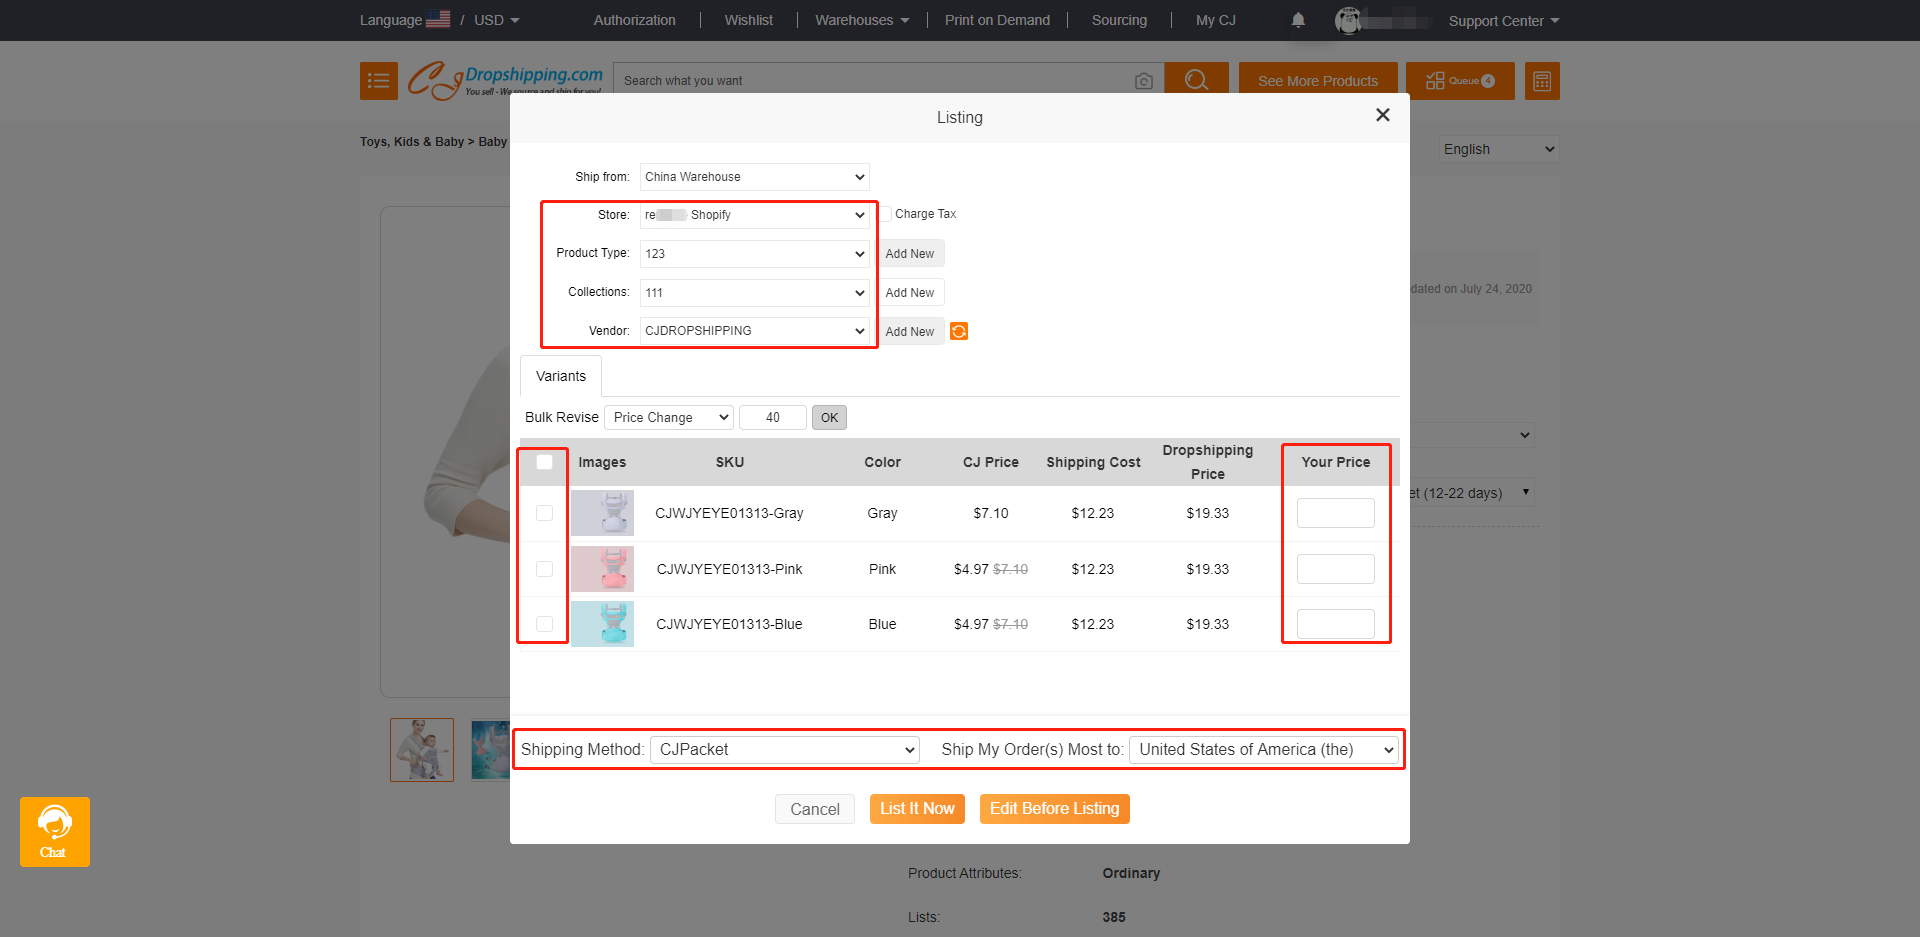The image size is (1920, 937).
Task: Open the Print on Demand menu
Action: tap(997, 20)
